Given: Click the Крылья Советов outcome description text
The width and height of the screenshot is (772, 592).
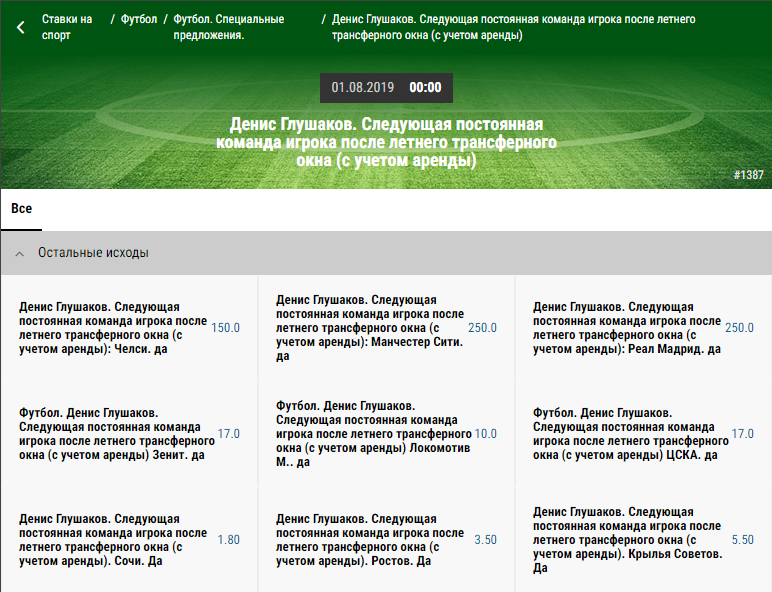Looking at the screenshot, I should coord(628,540).
